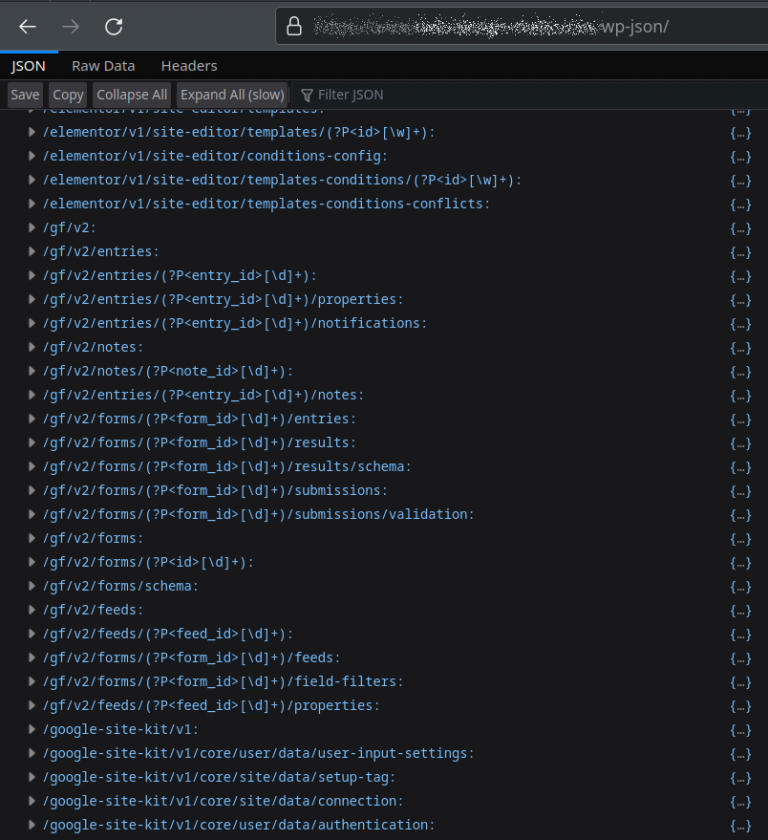This screenshot has height=840, width=768.
Task: Click the browser back navigation icon
Action: pos(27,27)
